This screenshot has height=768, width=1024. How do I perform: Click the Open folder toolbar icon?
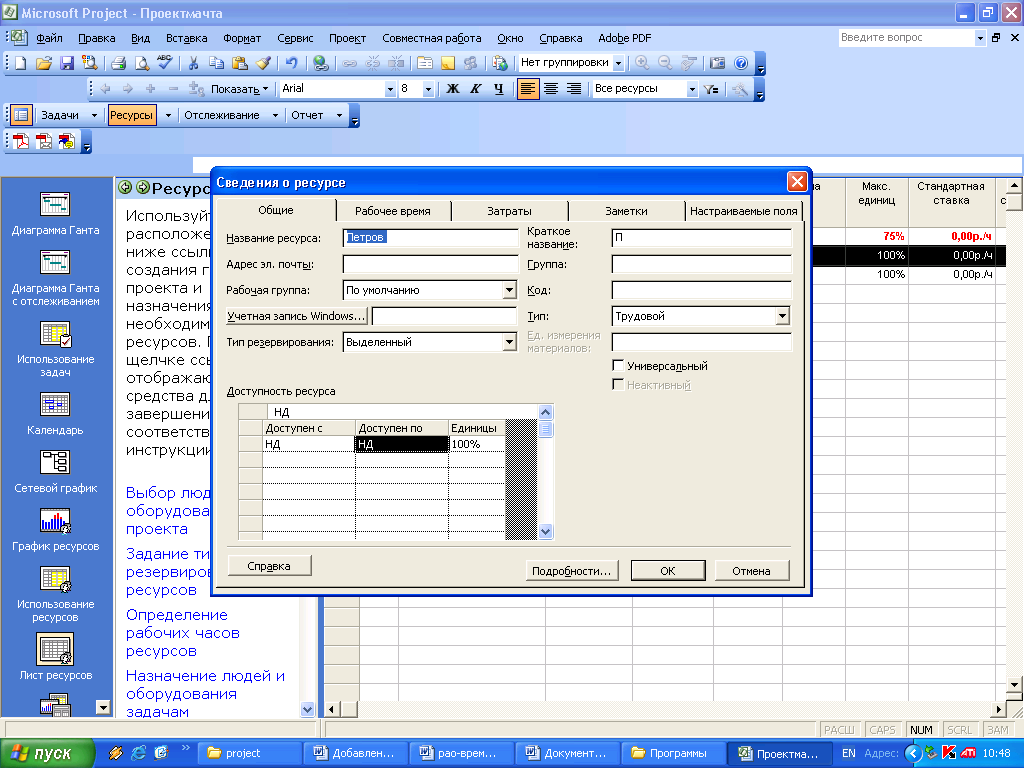coord(44,63)
